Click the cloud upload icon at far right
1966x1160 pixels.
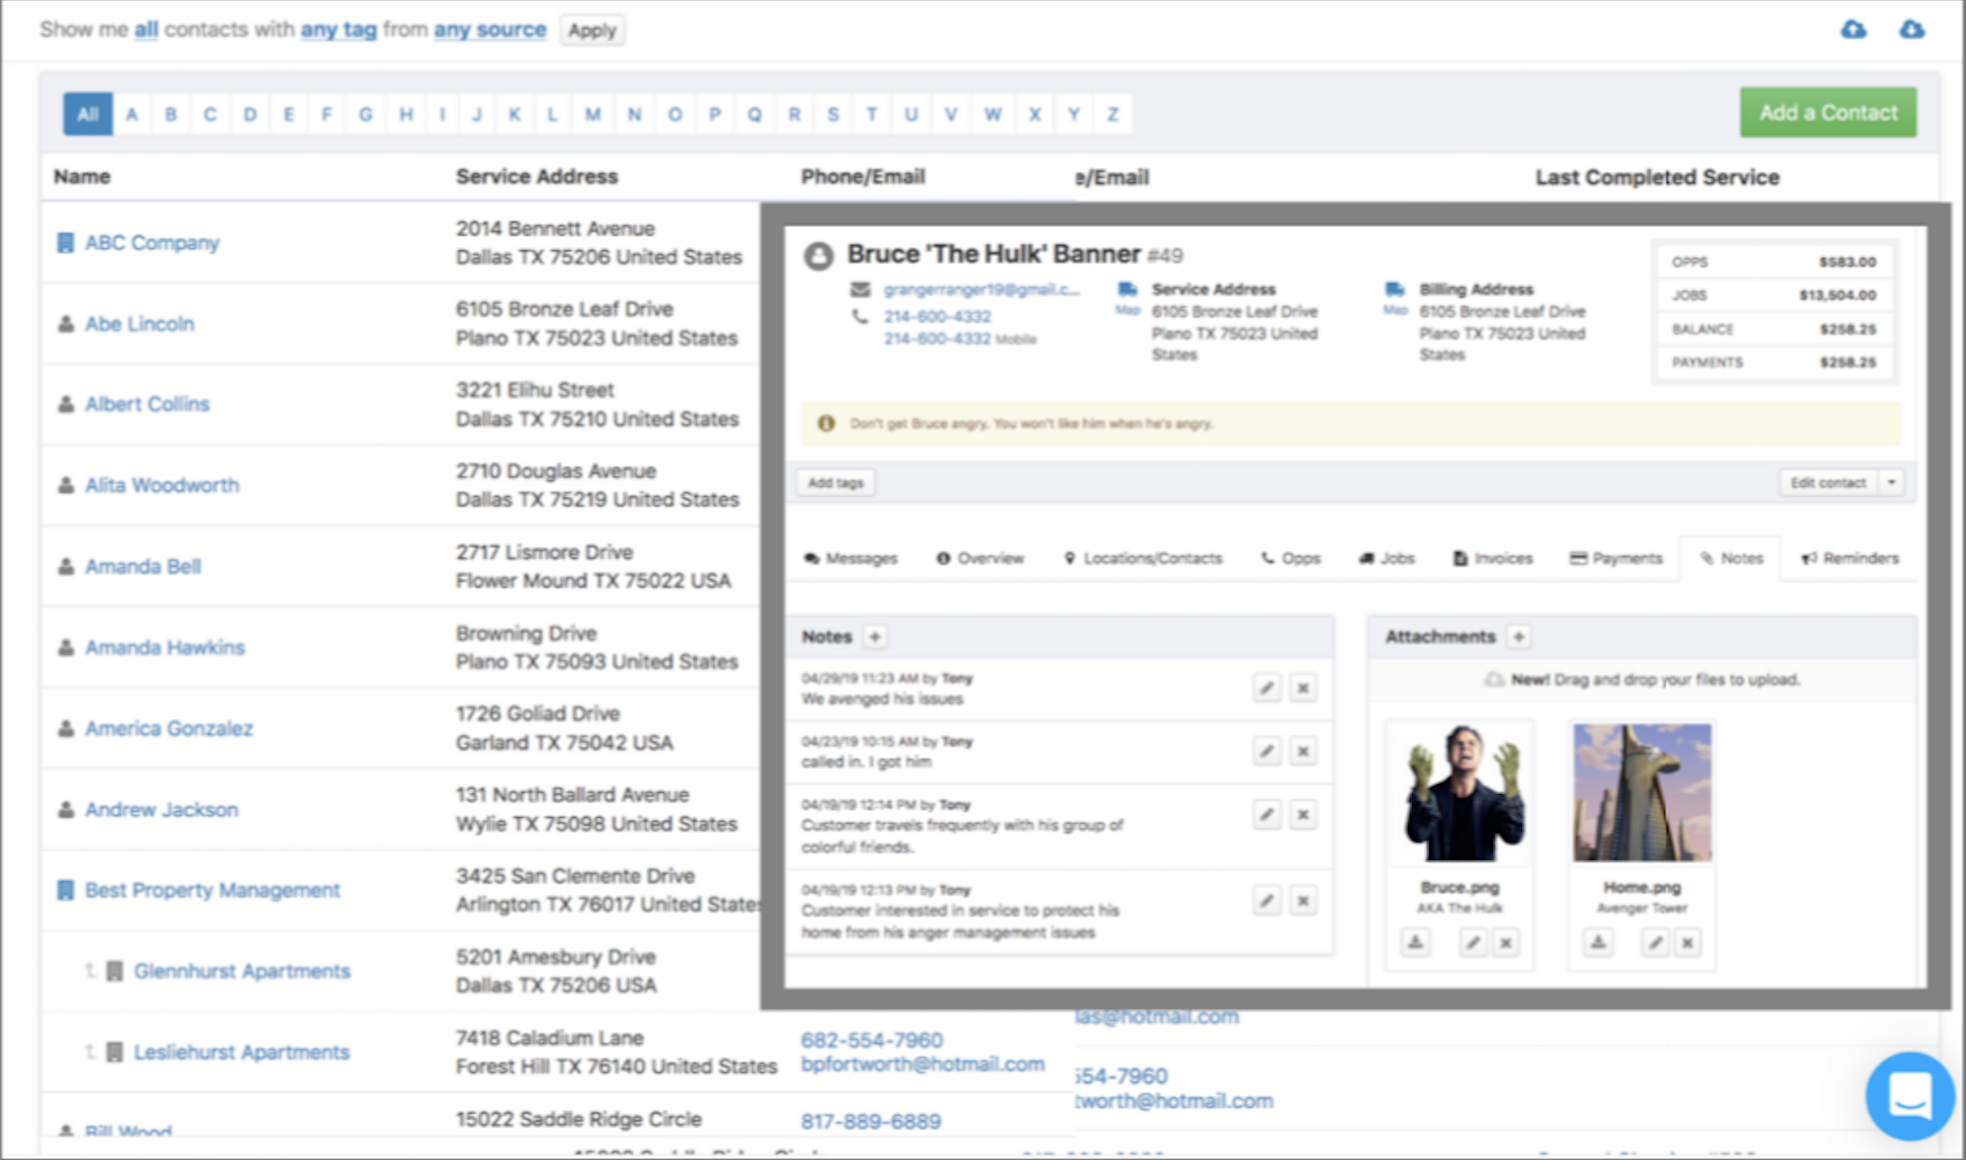pos(1911,30)
